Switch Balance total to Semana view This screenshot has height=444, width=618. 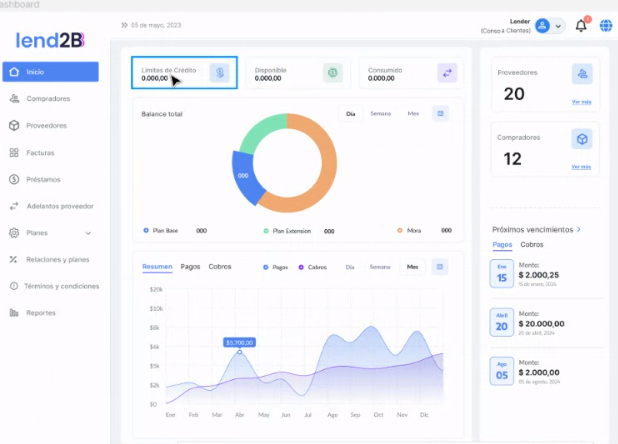(x=380, y=114)
